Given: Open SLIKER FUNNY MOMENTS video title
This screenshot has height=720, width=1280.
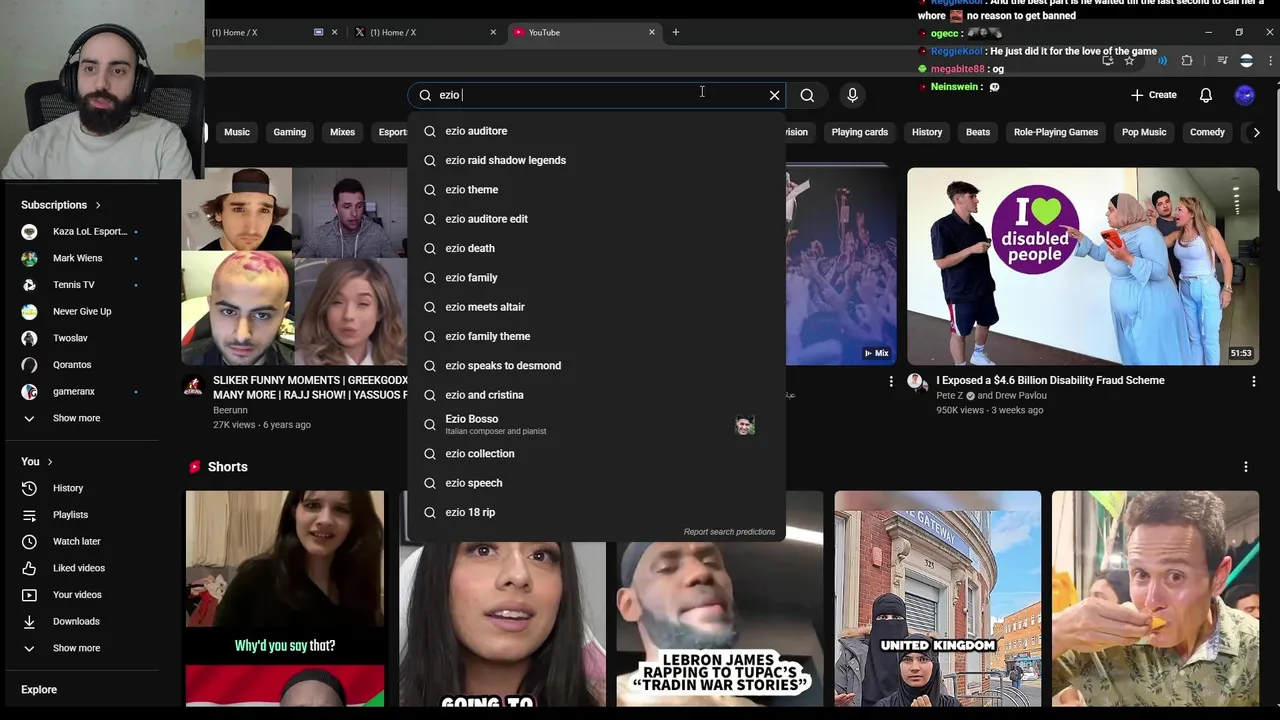Looking at the screenshot, I should pos(311,388).
